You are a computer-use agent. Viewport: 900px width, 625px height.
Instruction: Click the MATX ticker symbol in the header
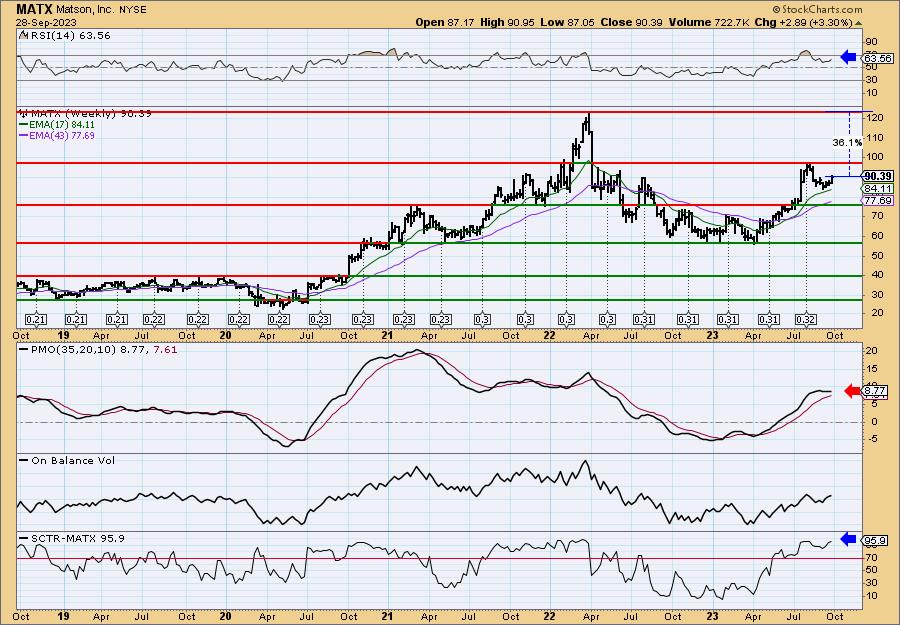[34, 9]
